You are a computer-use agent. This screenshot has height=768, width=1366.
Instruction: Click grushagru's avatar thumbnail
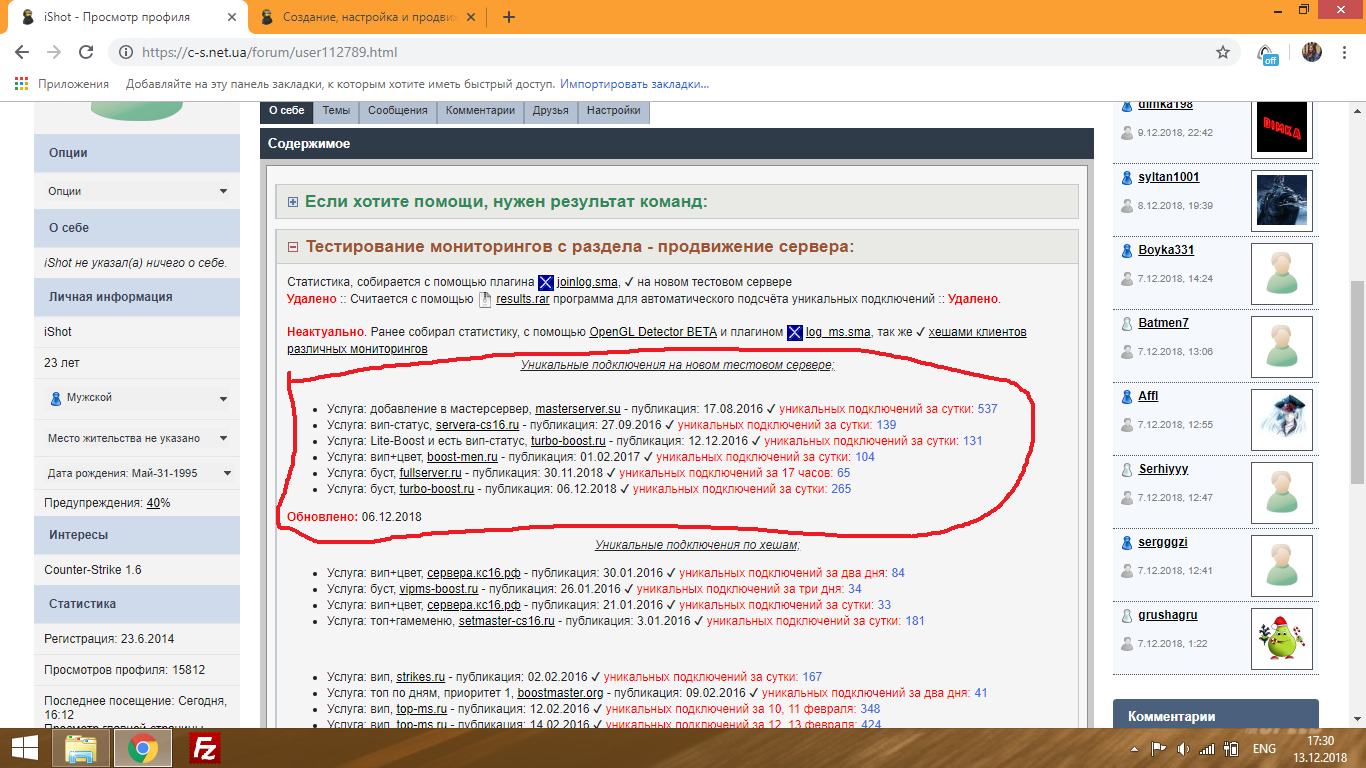coord(1282,639)
